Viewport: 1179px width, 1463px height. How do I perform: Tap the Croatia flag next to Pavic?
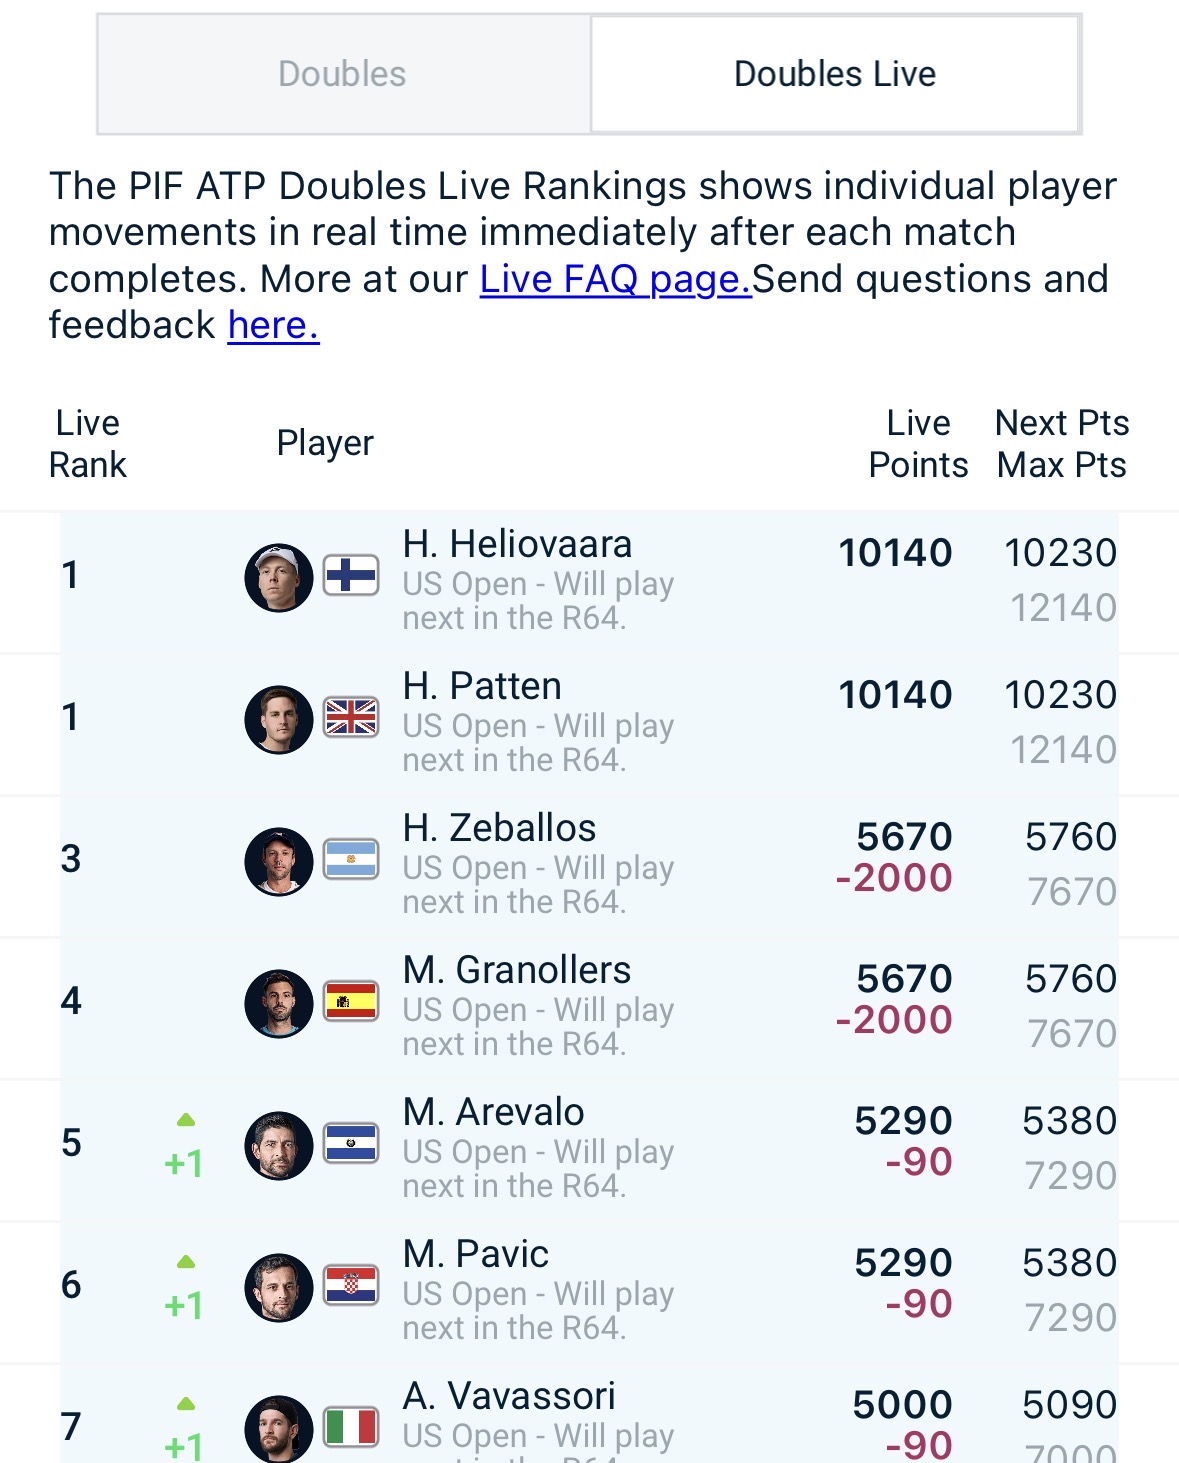[351, 1285]
